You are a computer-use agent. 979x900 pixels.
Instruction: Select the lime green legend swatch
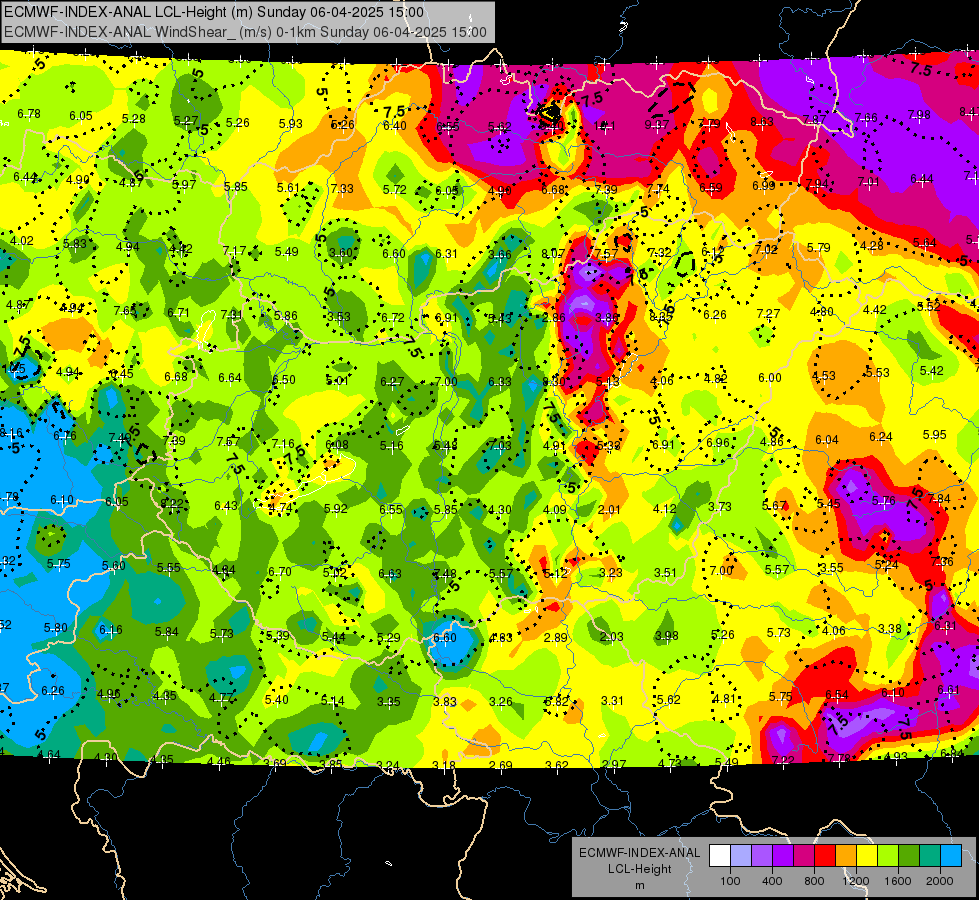click(x=888, y=856)
